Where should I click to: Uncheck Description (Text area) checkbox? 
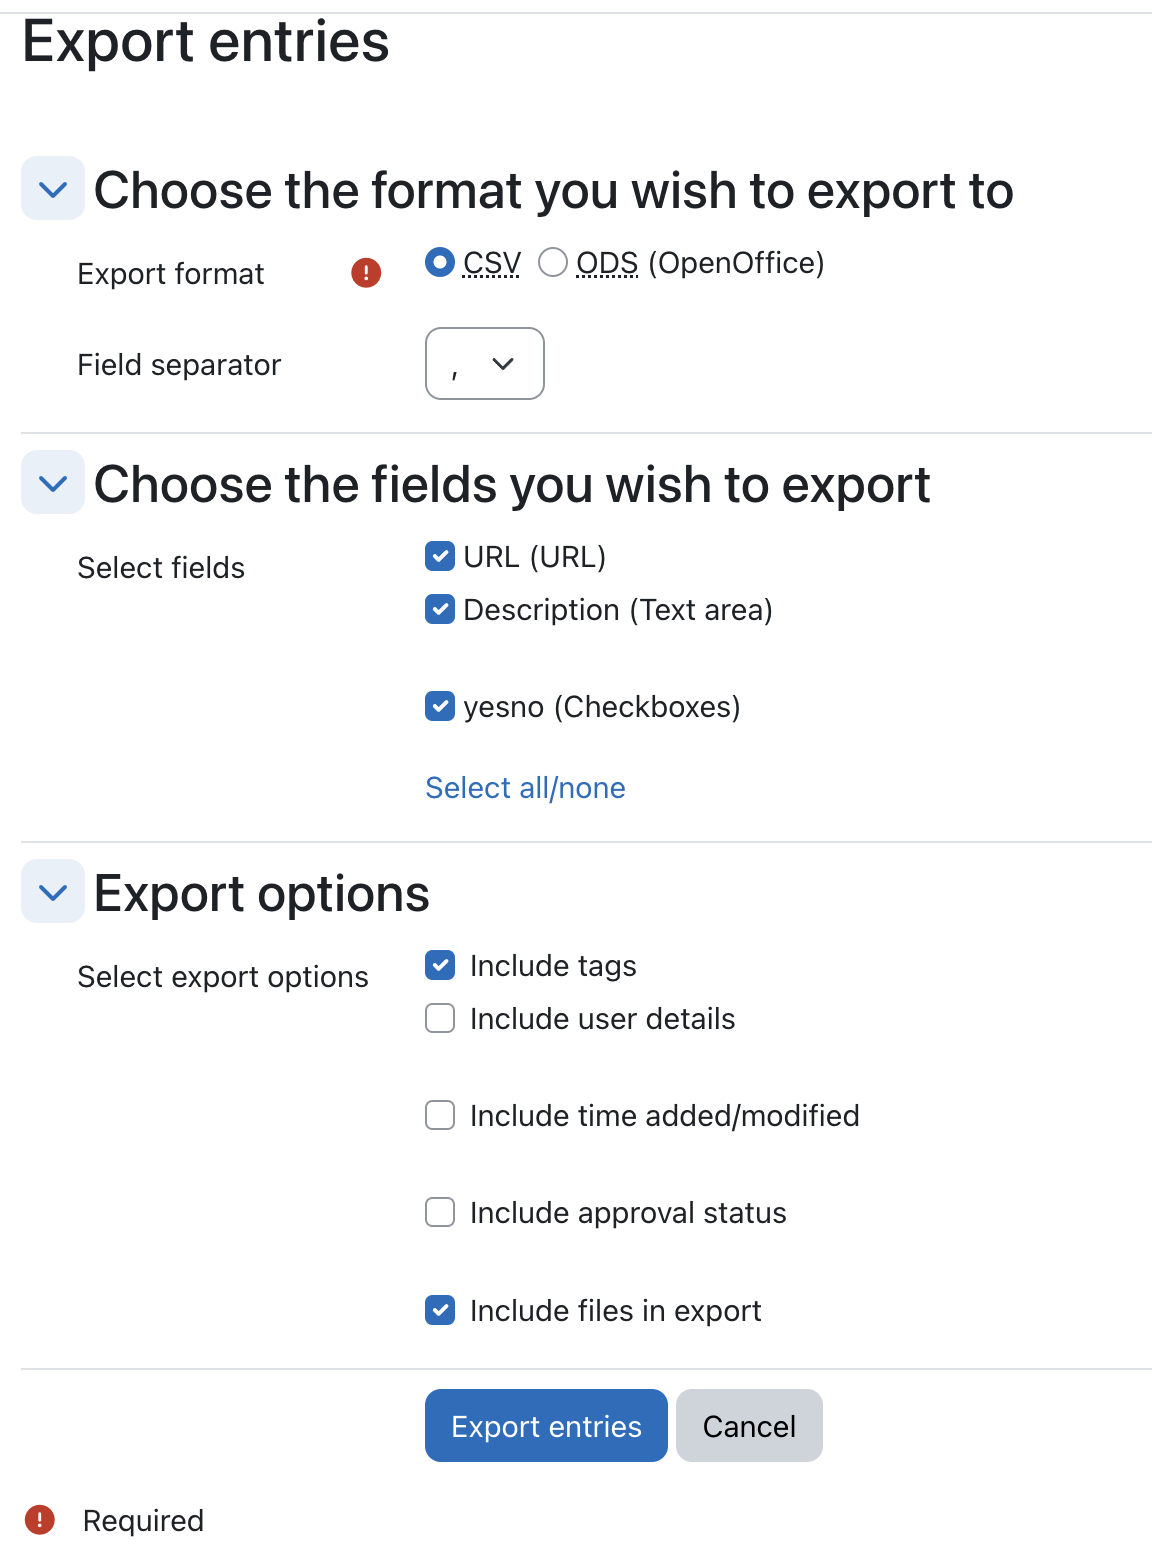[440, 609]
